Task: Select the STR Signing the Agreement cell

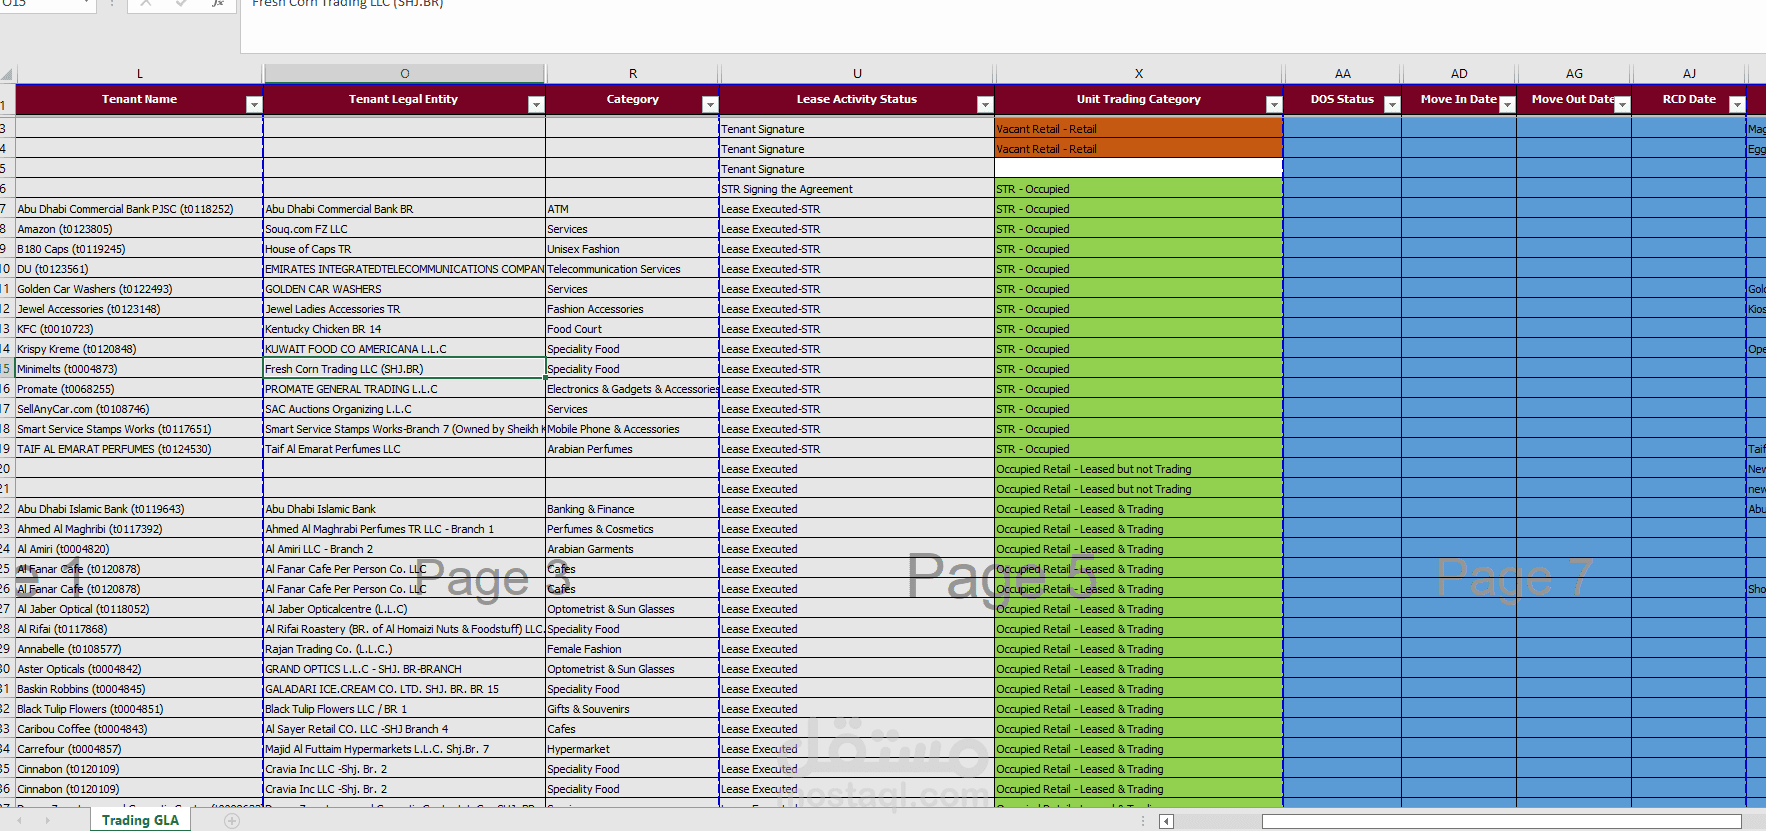Action: (x=857, y=189)
